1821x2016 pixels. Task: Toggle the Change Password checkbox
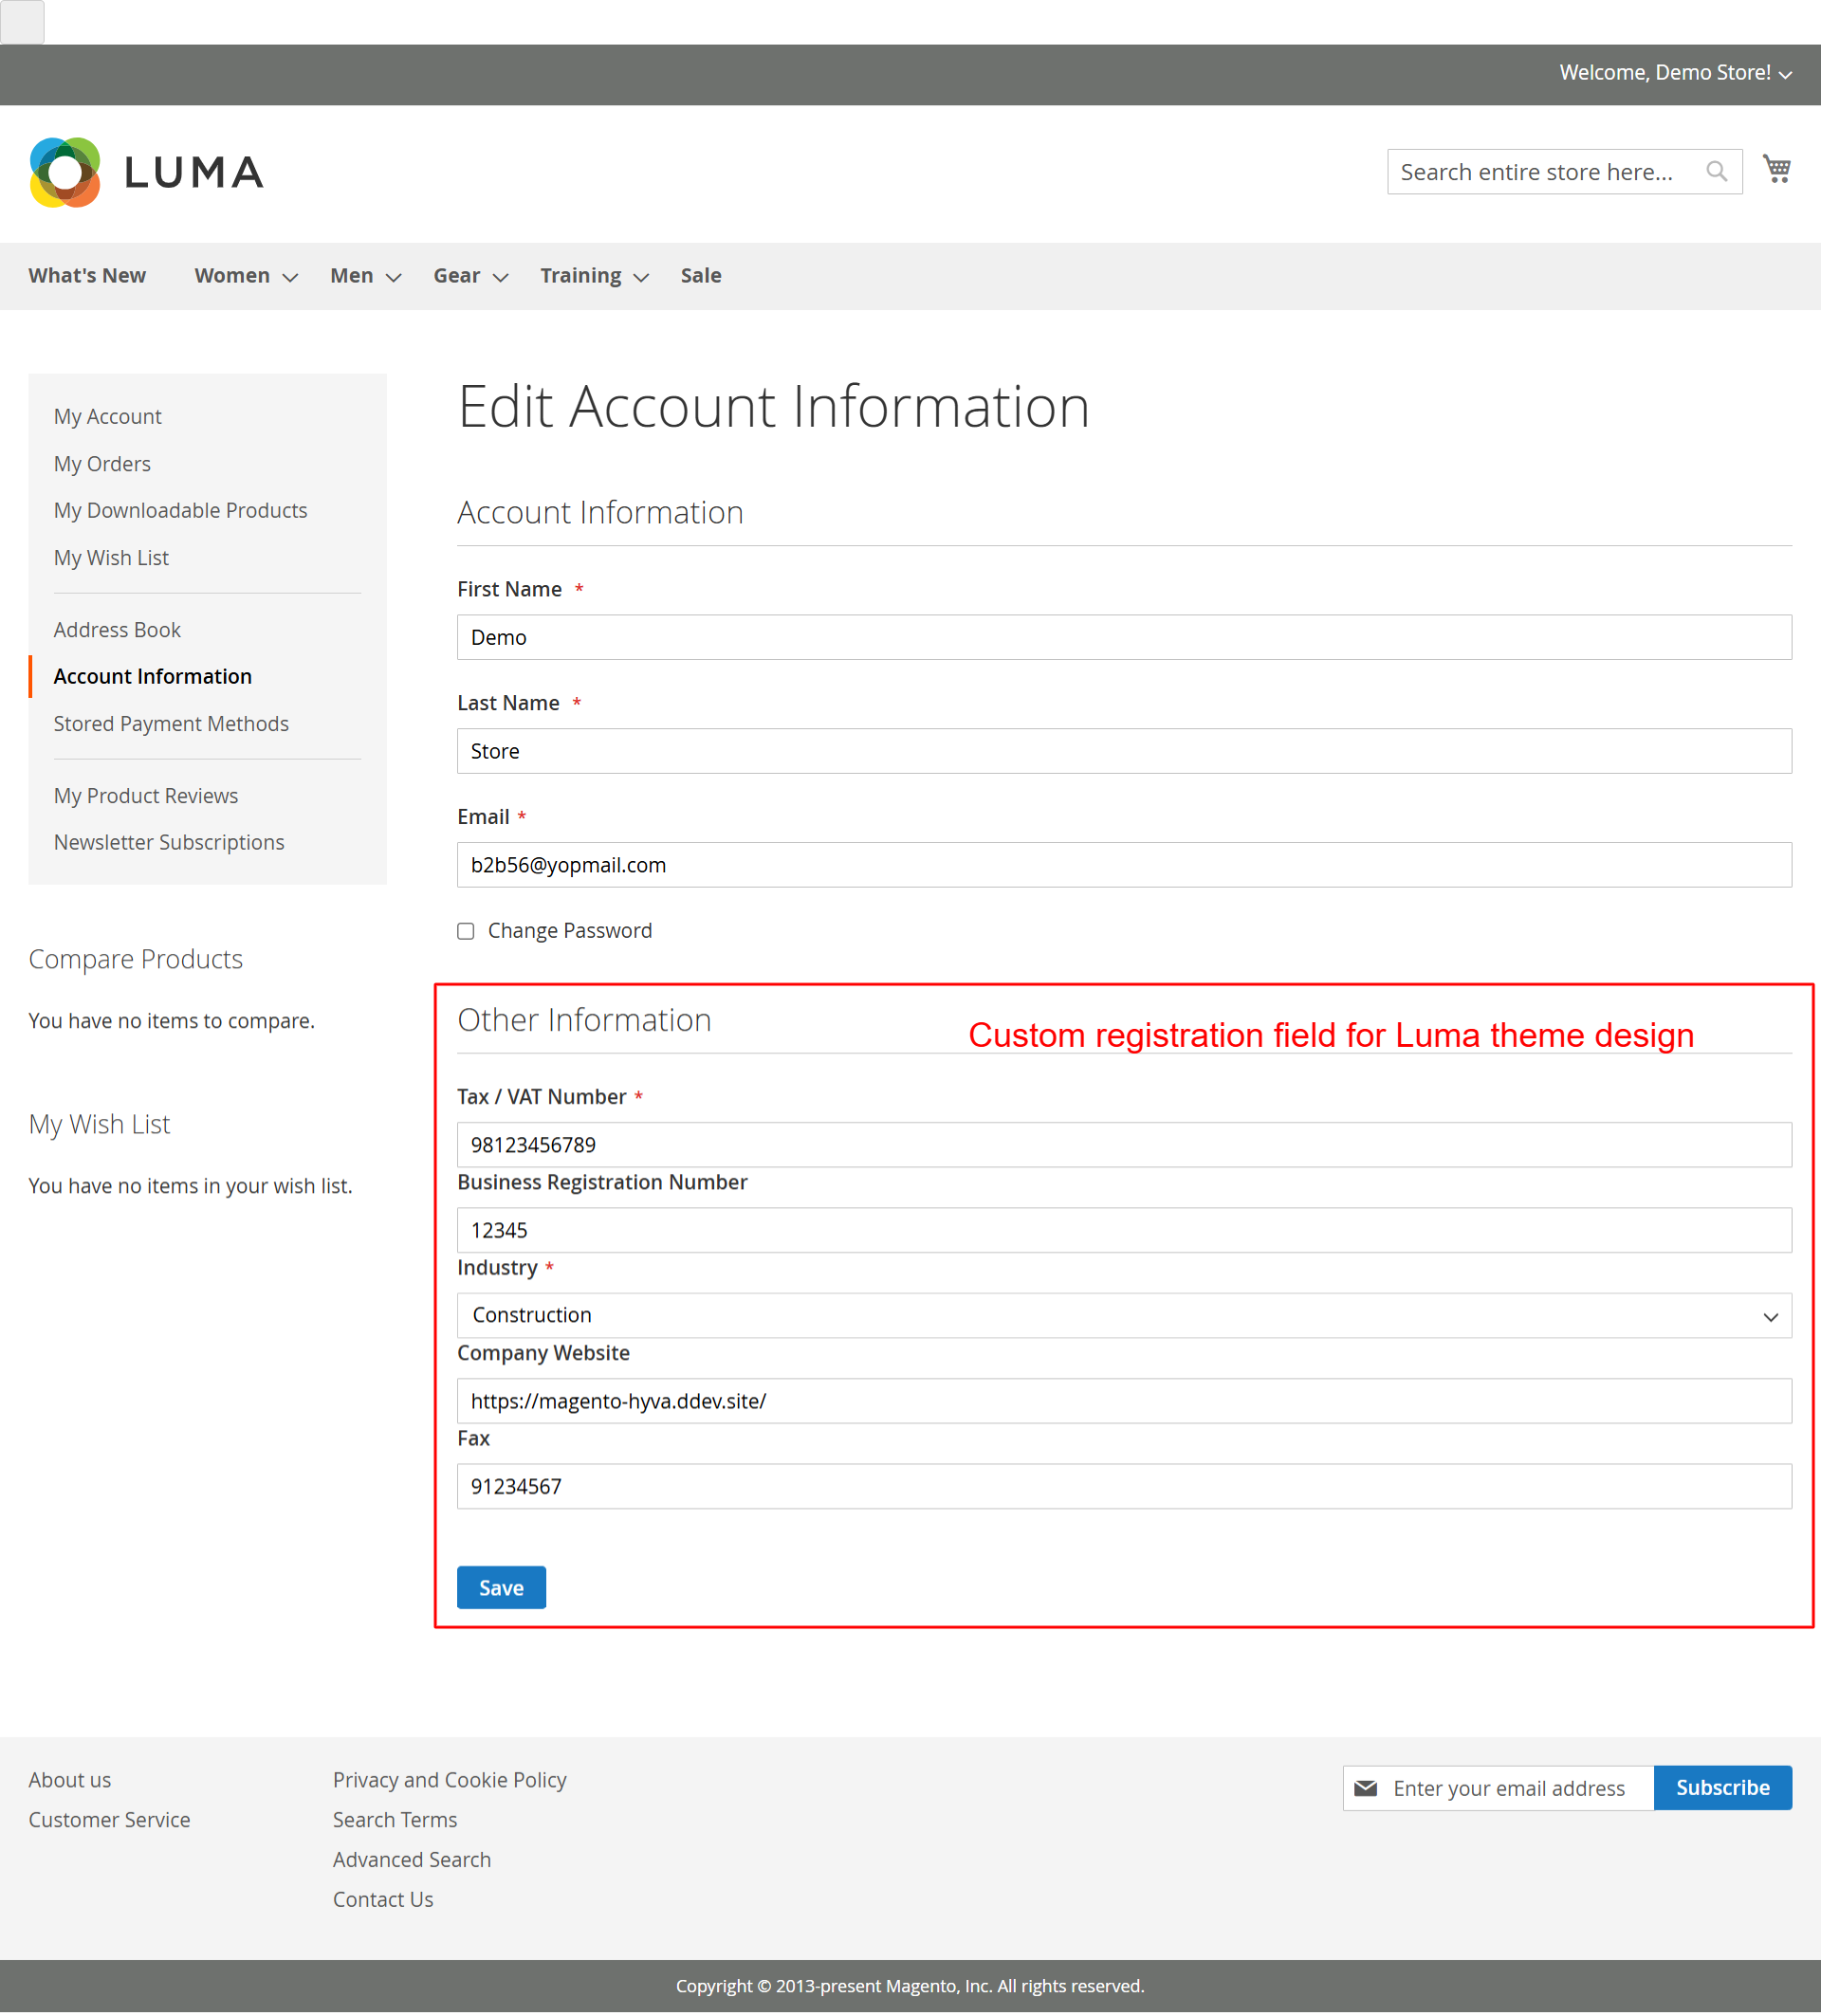tap(466, 931)
